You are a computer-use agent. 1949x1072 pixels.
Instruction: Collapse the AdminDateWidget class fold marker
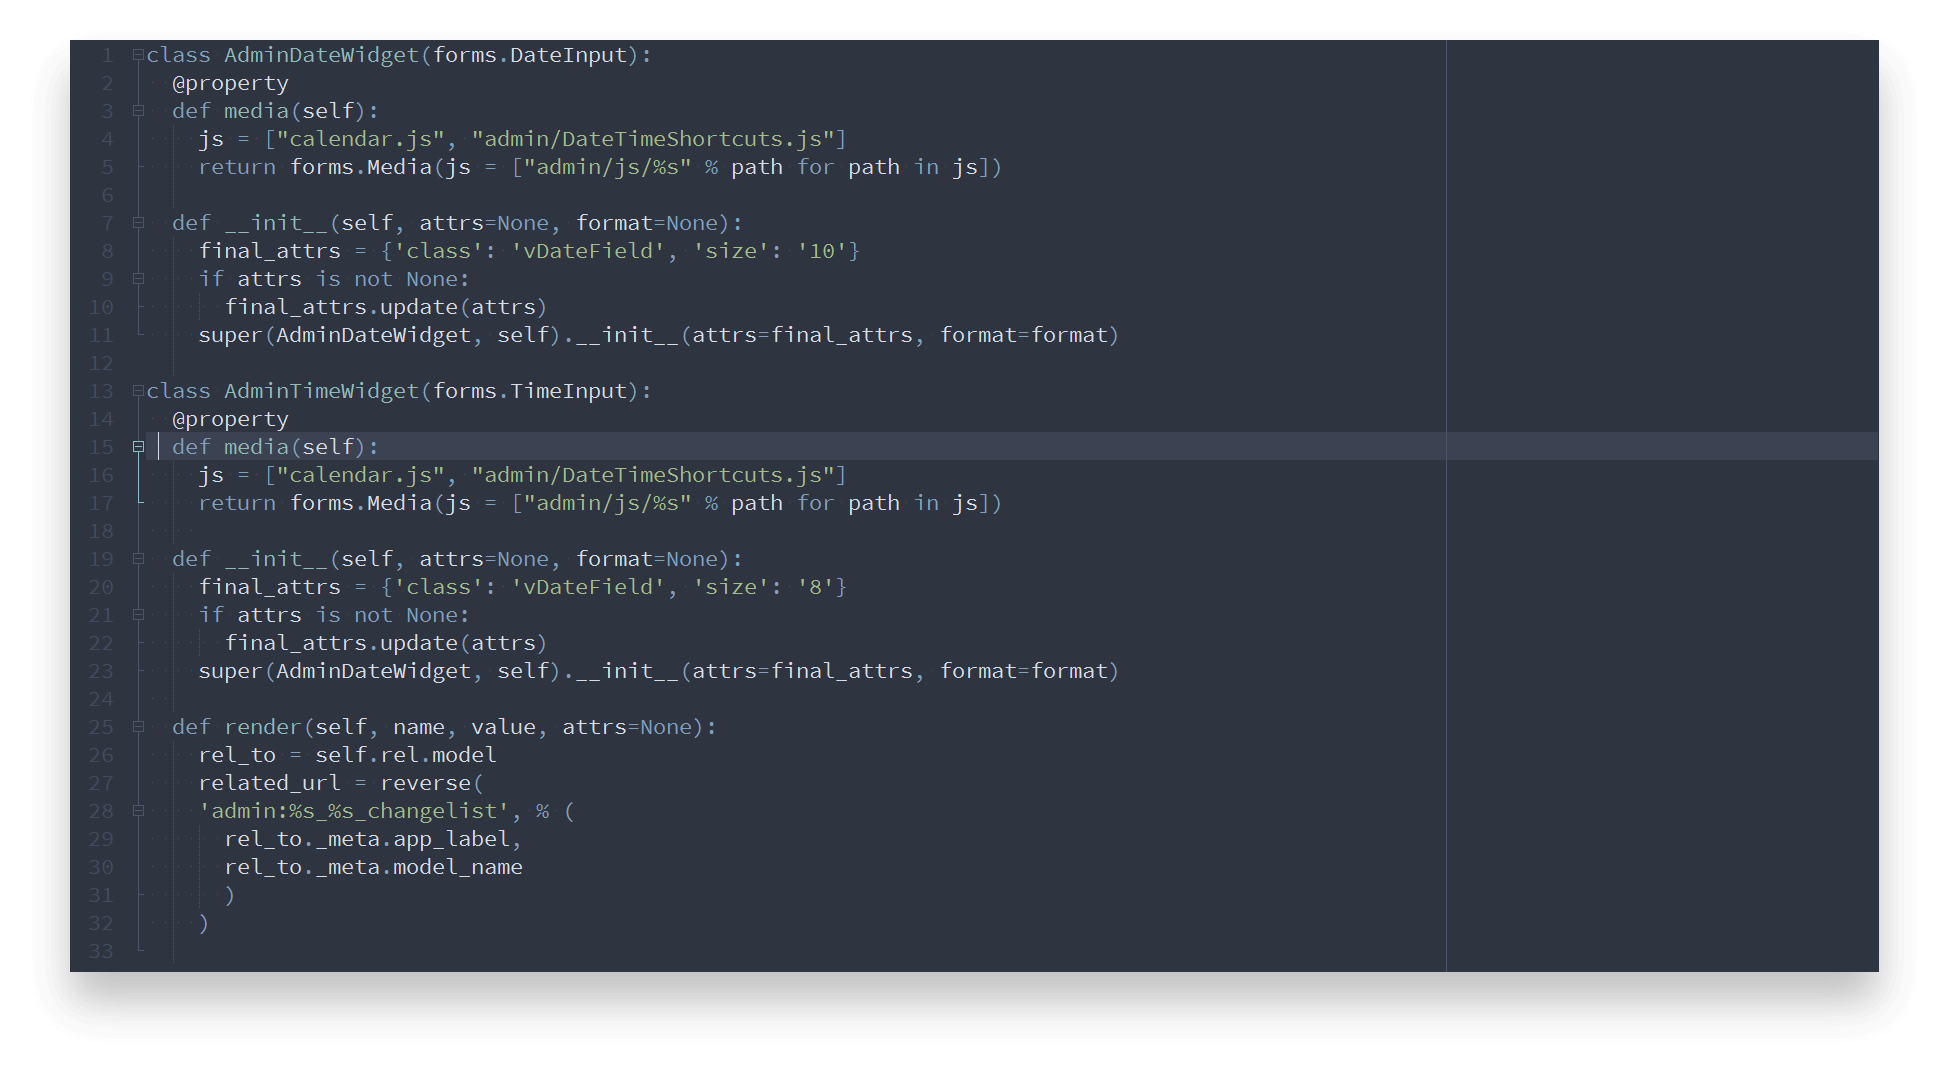point(136,55)
